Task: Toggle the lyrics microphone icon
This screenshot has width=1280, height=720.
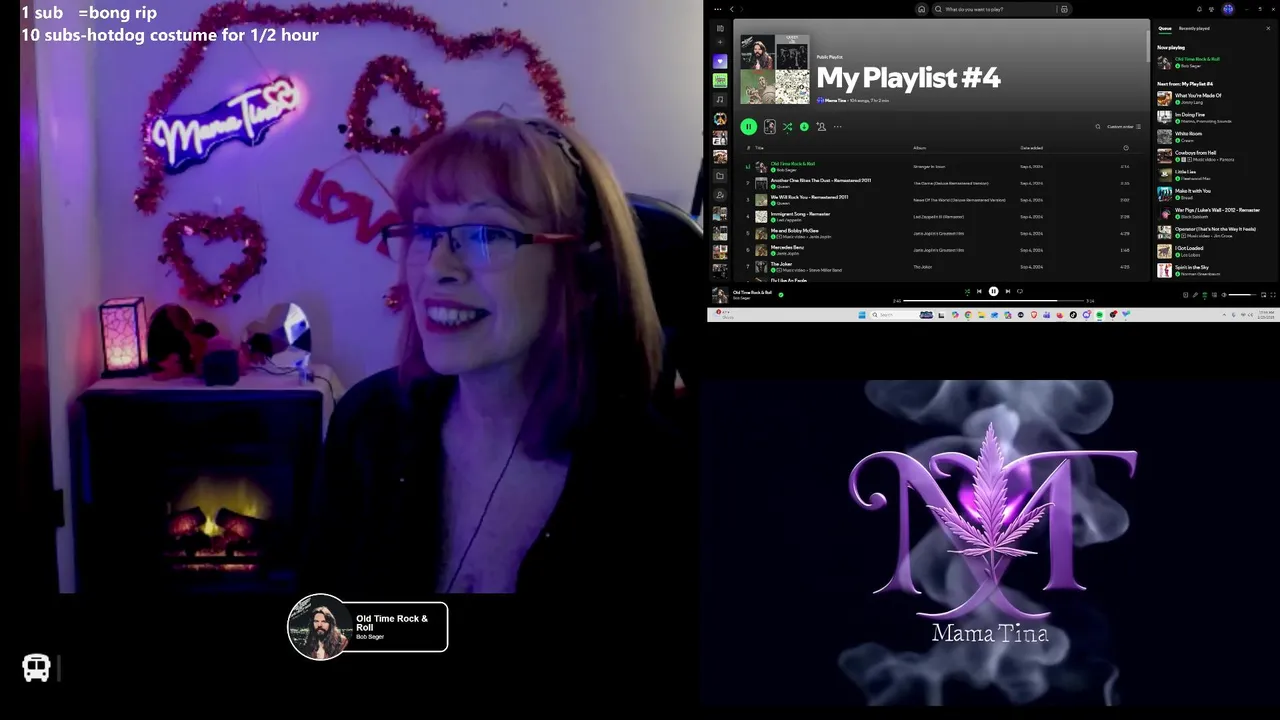Action: click(1195, 295)
